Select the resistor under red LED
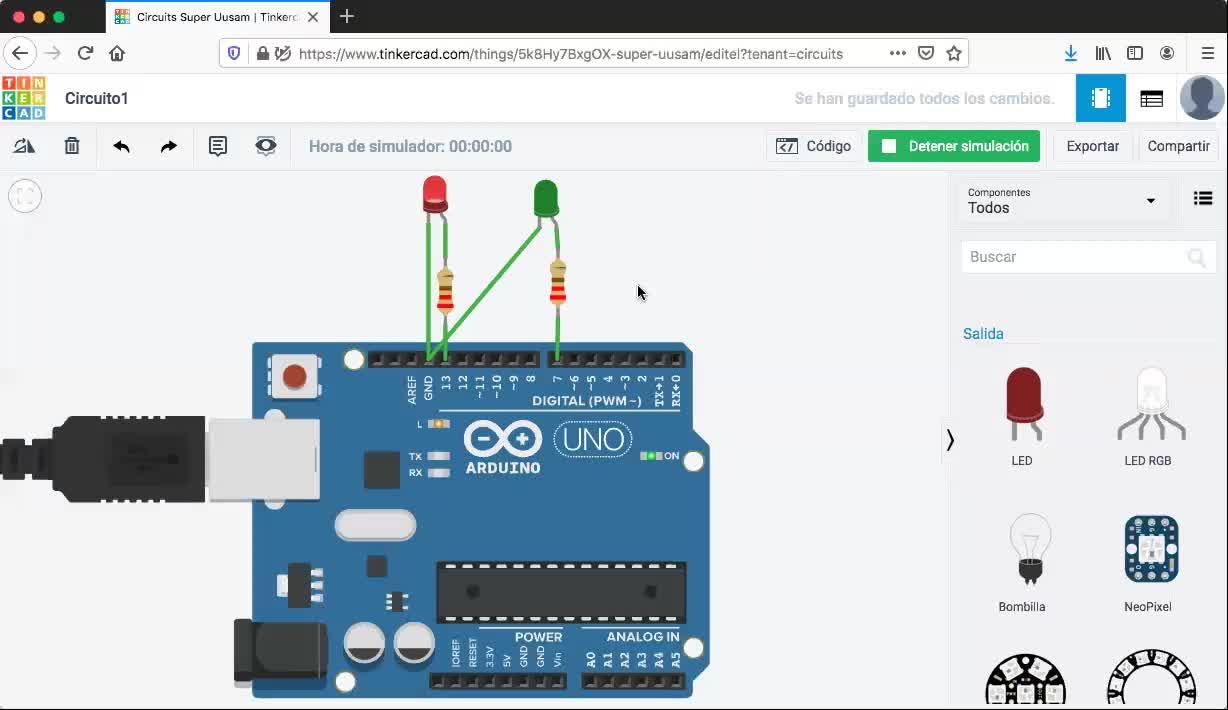 (x=446, y=292)
